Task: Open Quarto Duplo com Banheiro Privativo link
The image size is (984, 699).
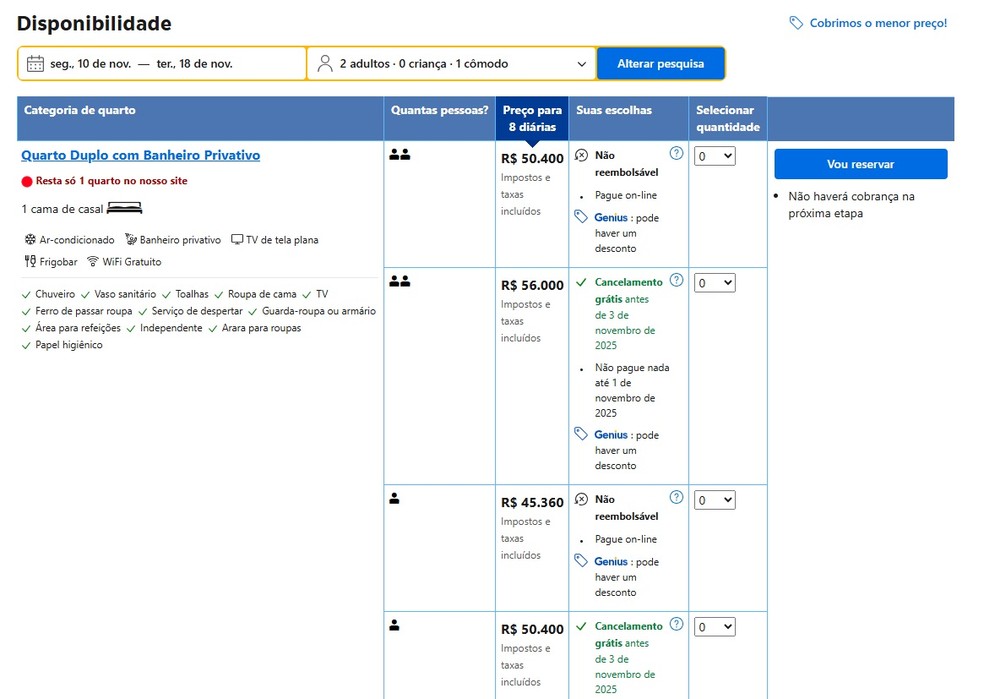Action: (140, 156)
